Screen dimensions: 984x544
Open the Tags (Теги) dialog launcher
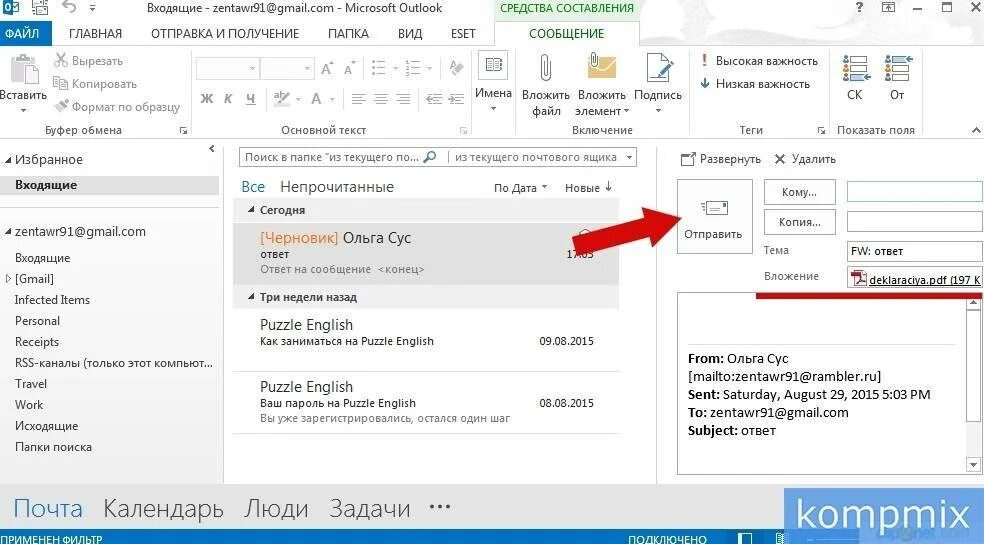pyautogui.click(x=821, y=131)
